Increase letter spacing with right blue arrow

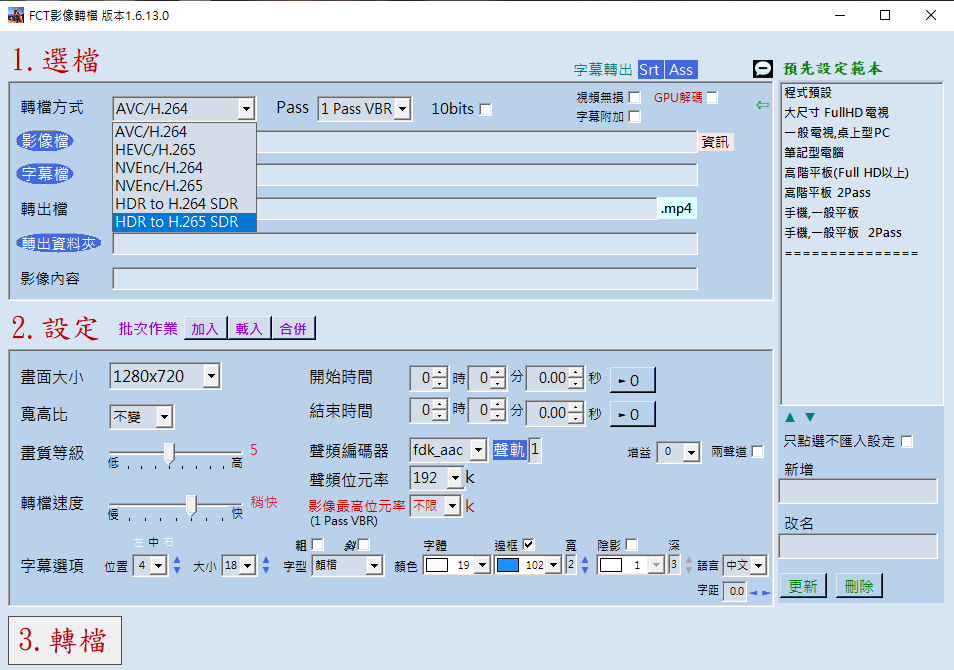[x=766, y=593]
